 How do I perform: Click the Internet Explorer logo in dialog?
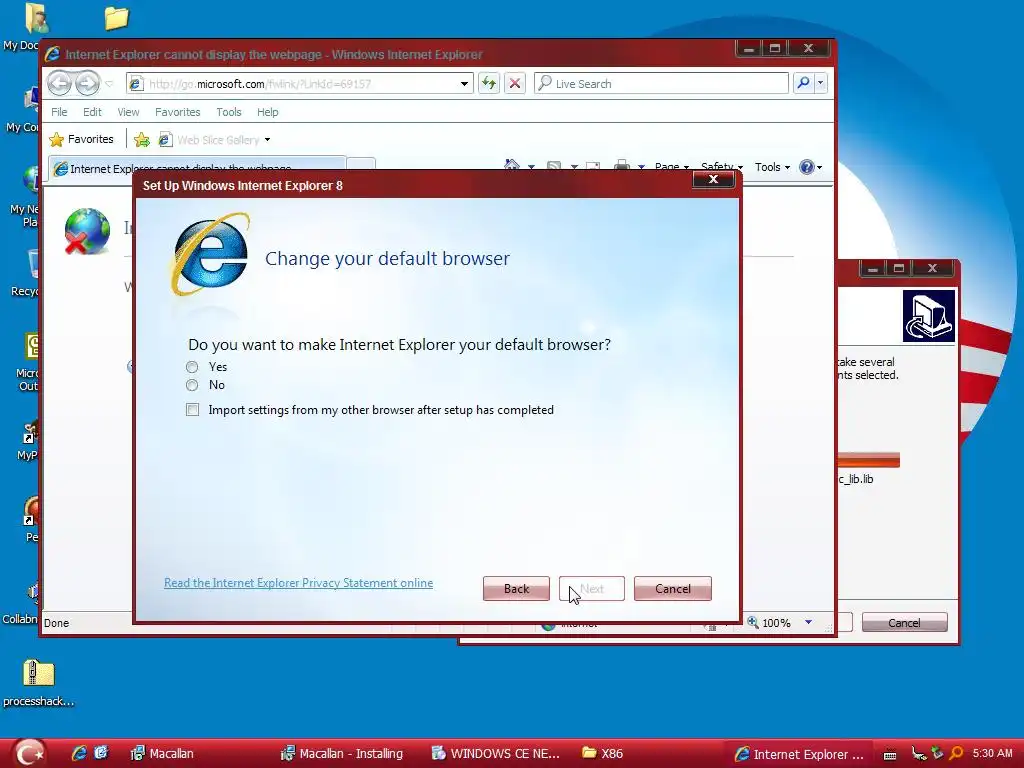coord(210,255)
